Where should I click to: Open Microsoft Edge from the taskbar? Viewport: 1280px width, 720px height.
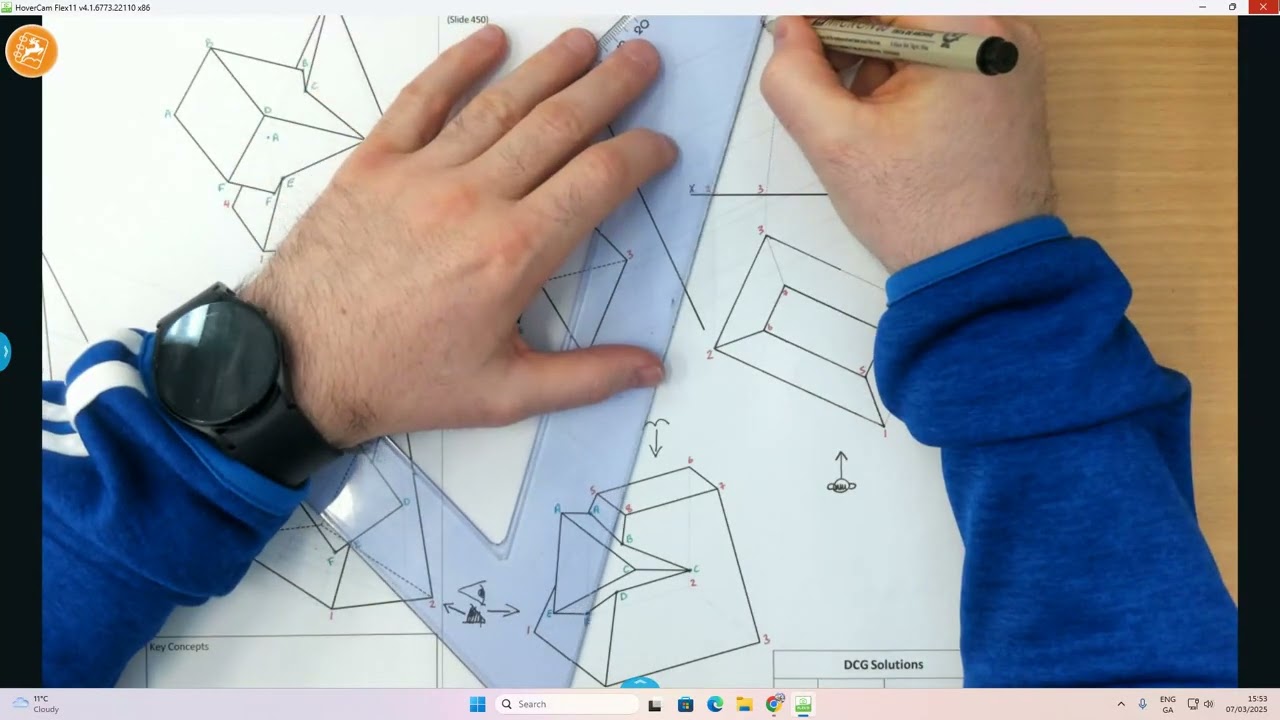click(715, 704)
